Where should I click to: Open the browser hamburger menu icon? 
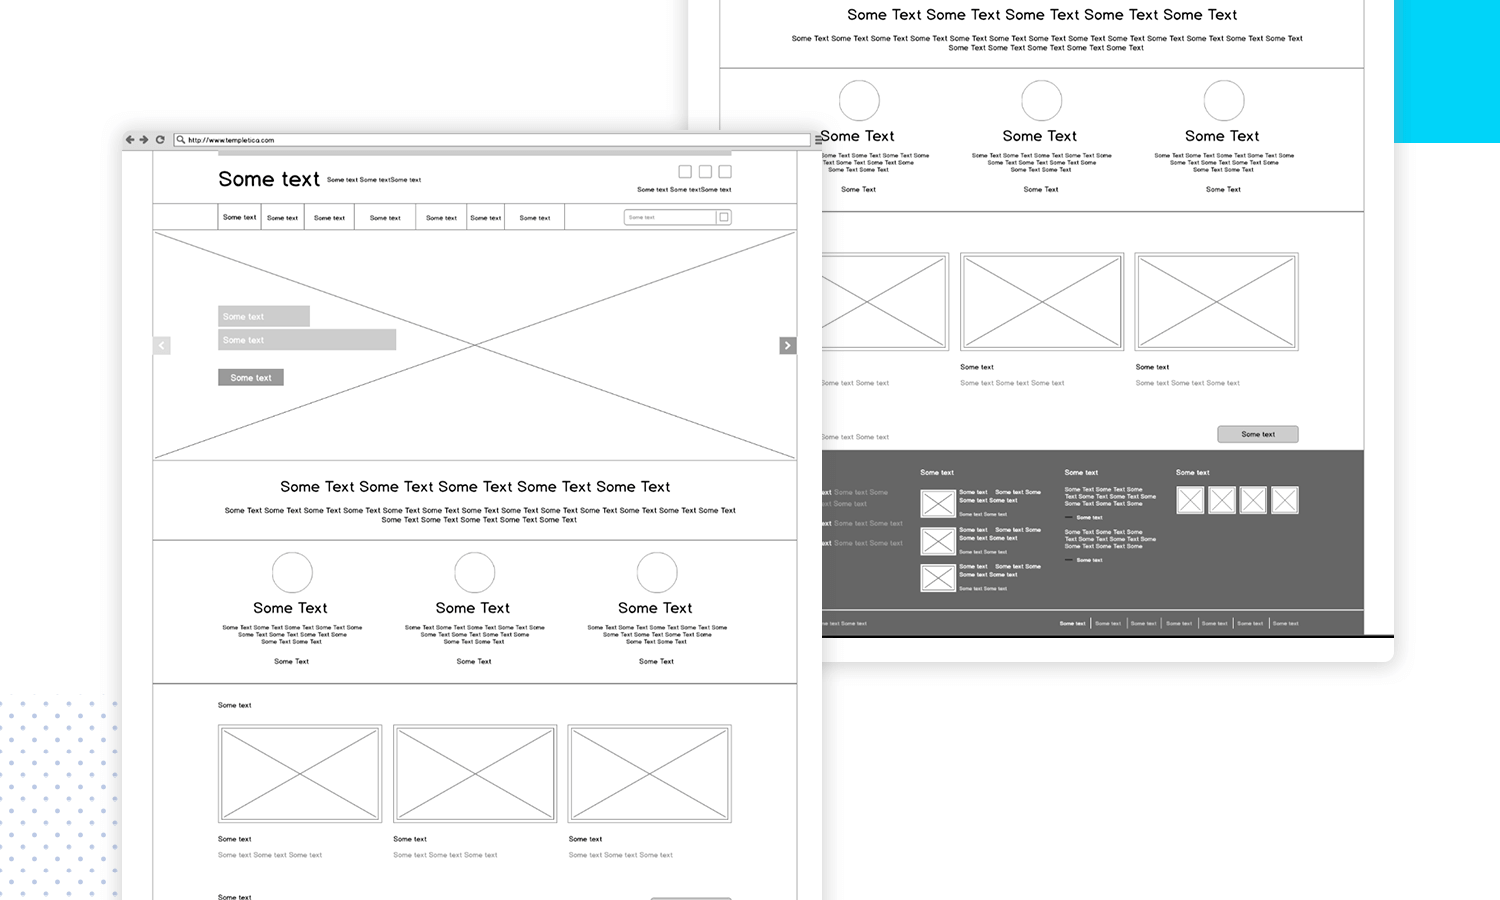coord(817,140)
